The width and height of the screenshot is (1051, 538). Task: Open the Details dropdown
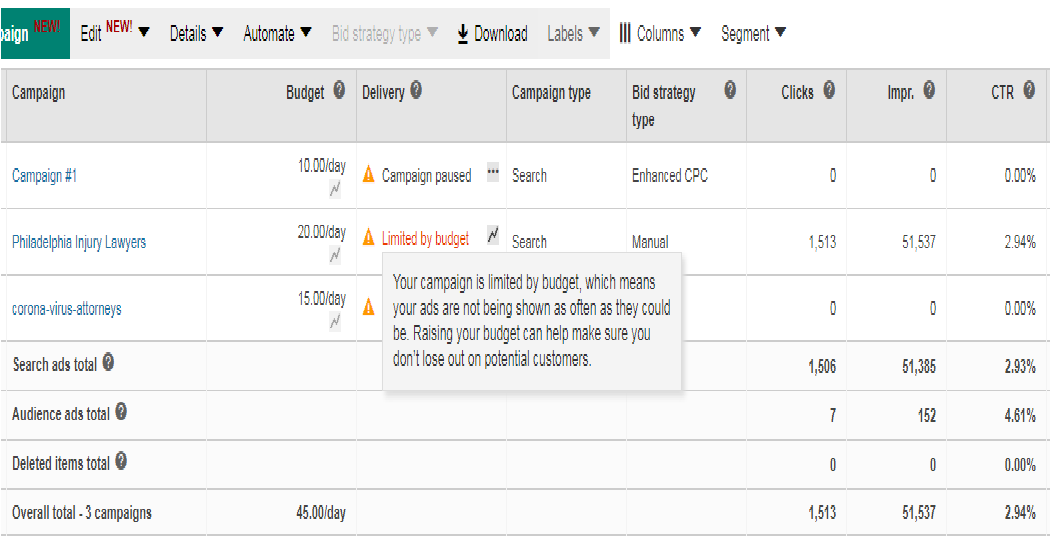(x=196, y=33)
